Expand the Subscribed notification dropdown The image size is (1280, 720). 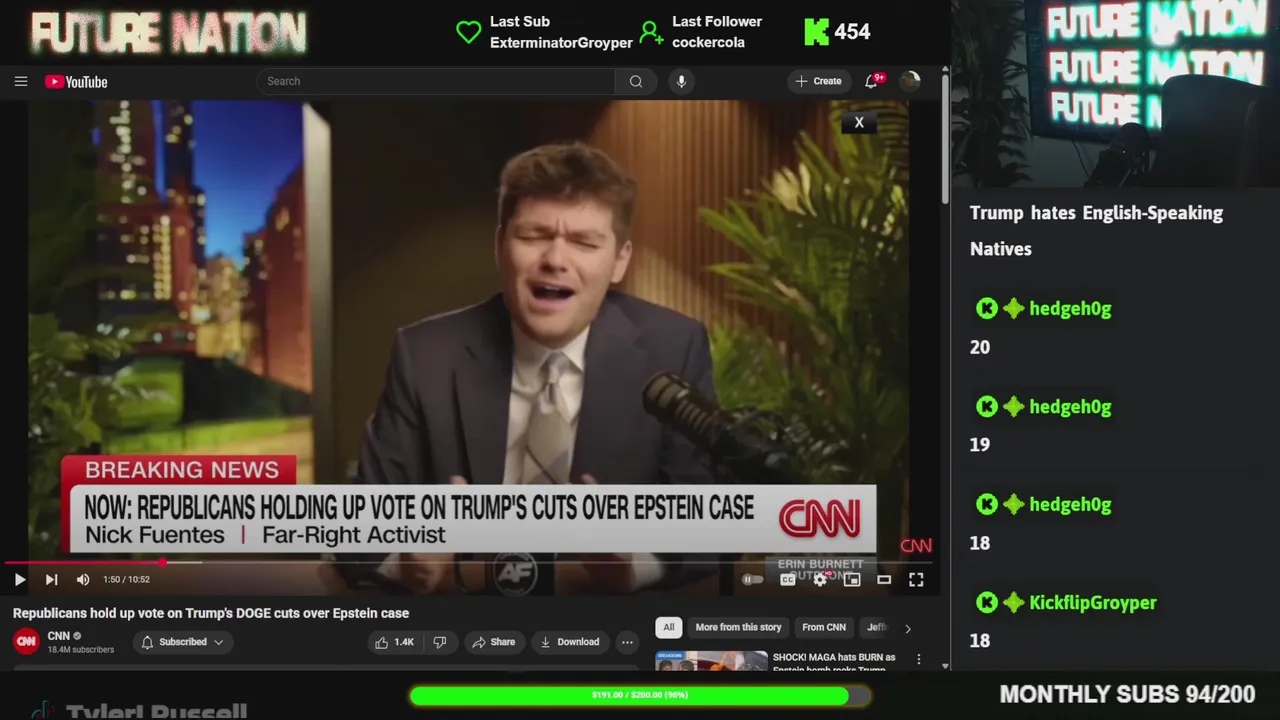tap(182, 642)
